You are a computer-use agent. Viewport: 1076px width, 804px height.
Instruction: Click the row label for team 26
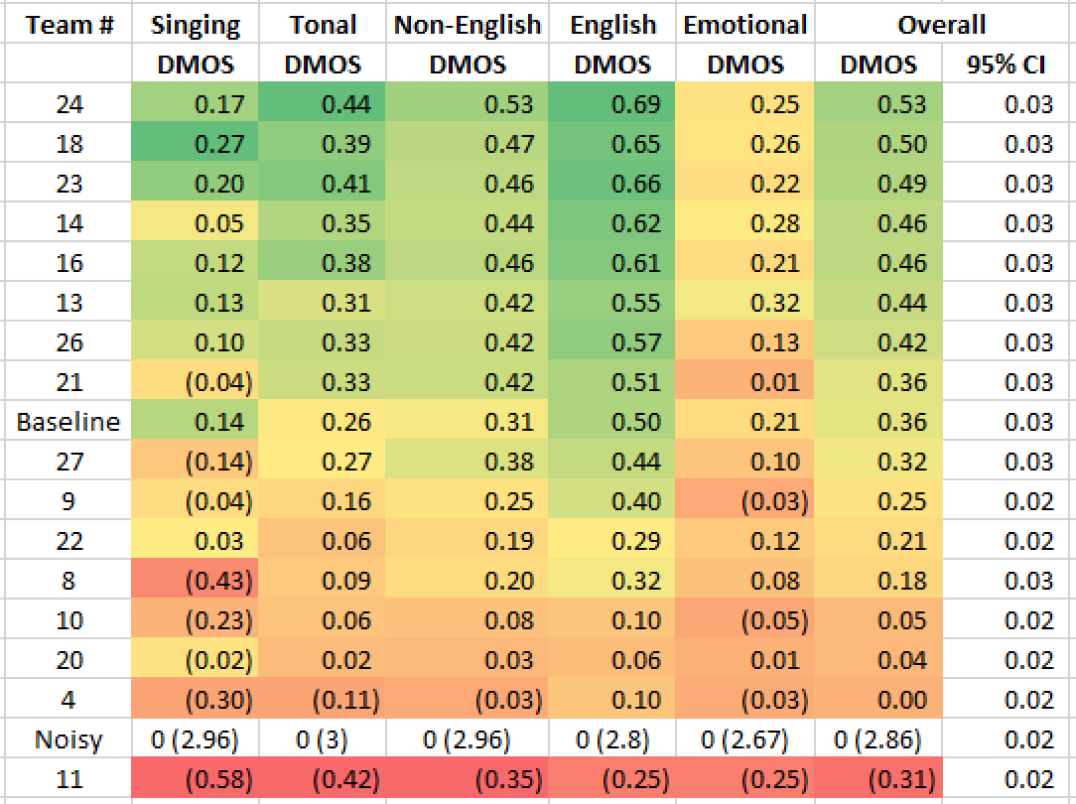click(68, 343)
